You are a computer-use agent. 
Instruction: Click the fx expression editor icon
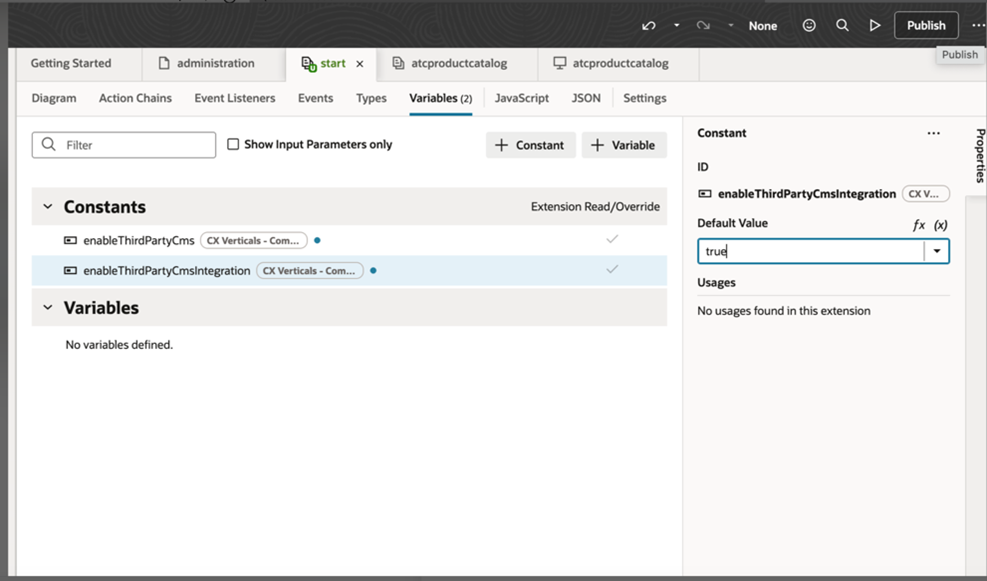tap(919, 225)
